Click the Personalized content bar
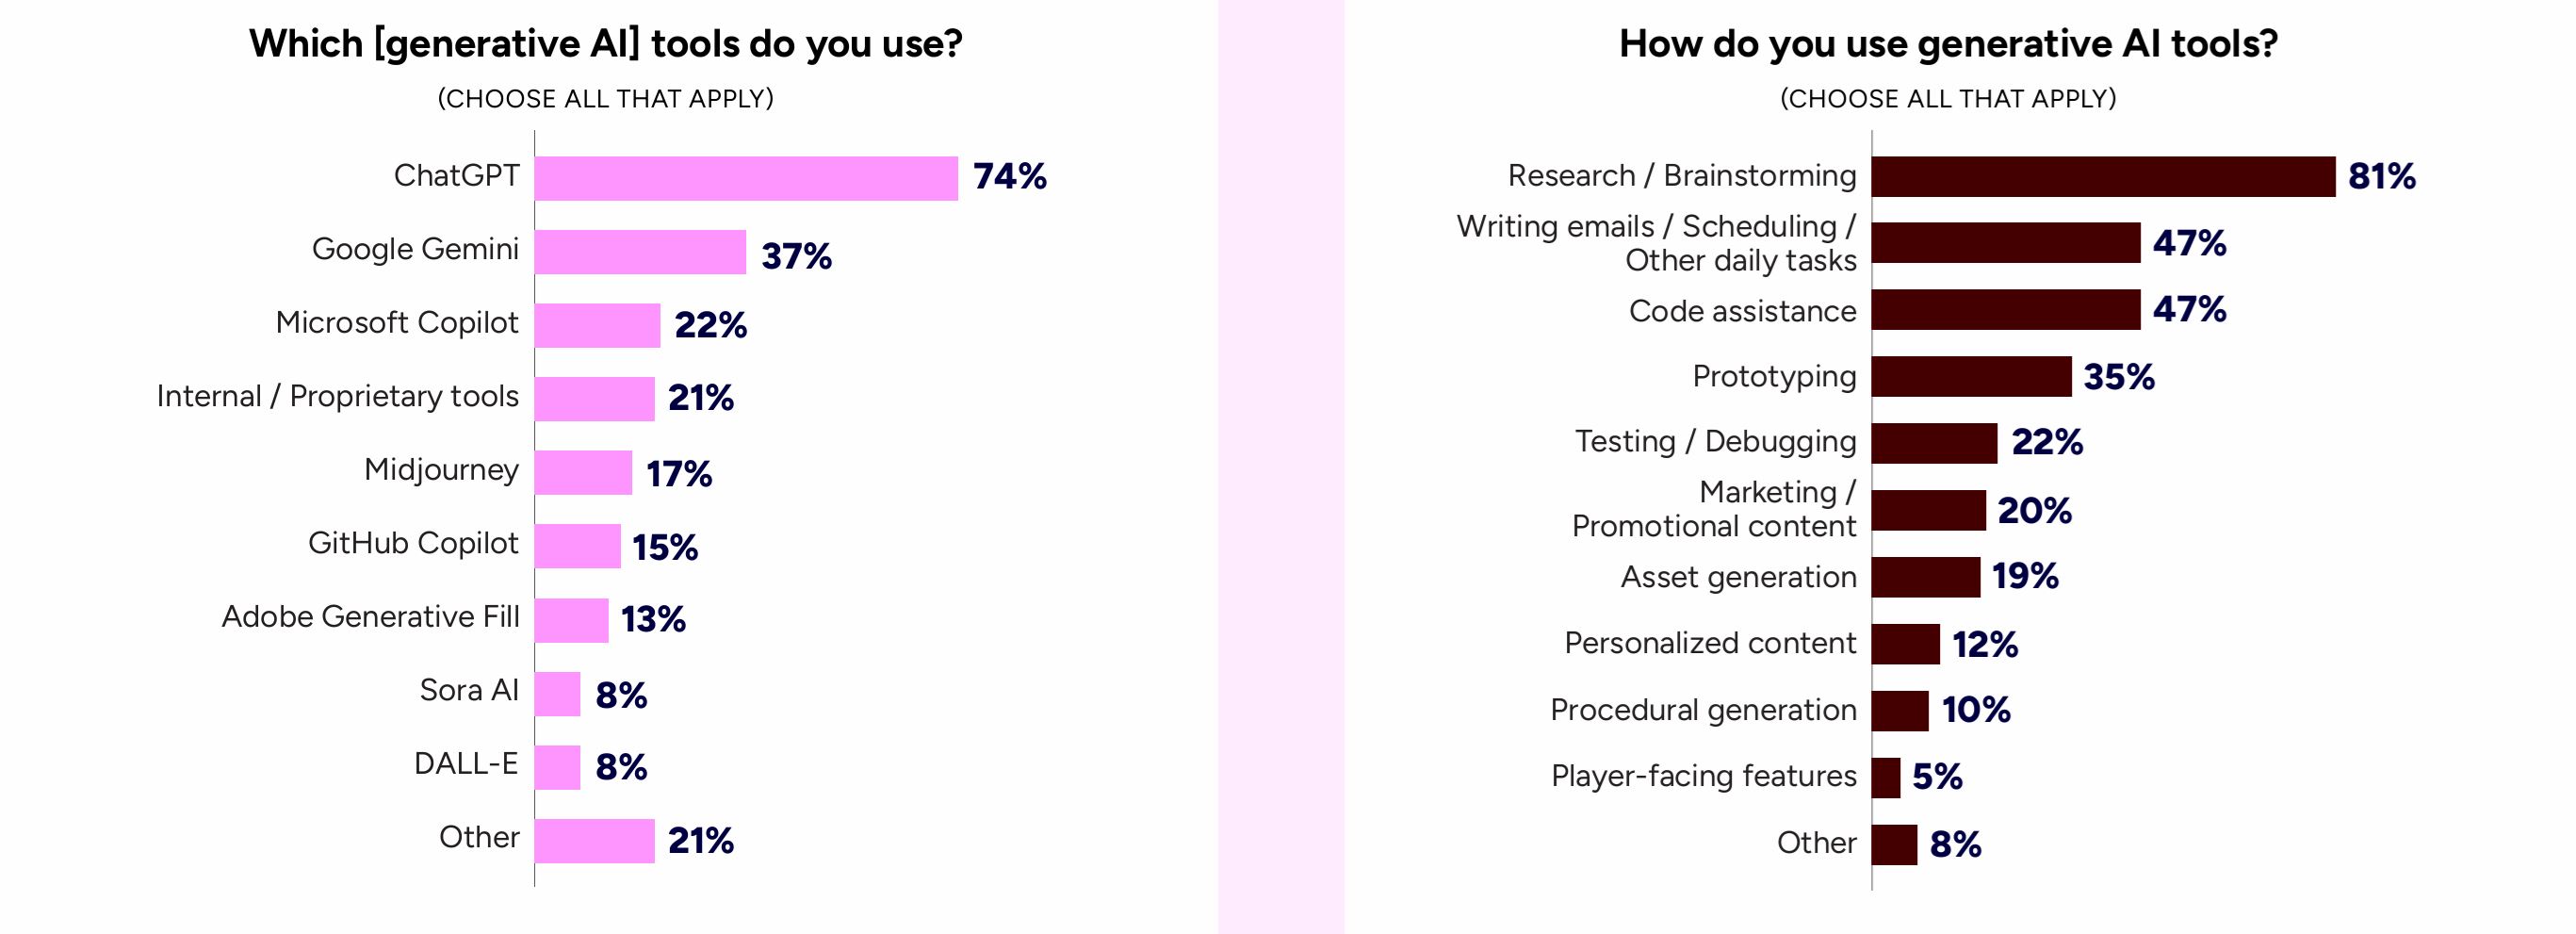 [x=1905, y=644]
